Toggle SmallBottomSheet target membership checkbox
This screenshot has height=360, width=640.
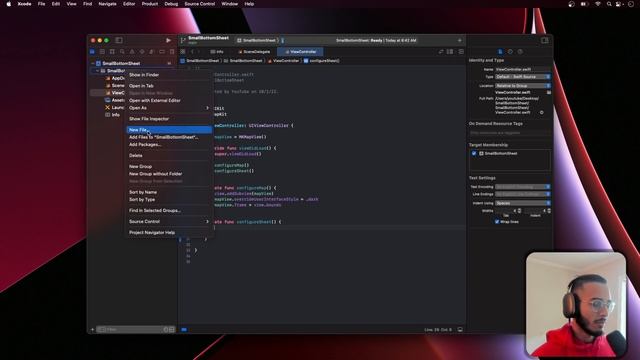(x=474, y=153)
